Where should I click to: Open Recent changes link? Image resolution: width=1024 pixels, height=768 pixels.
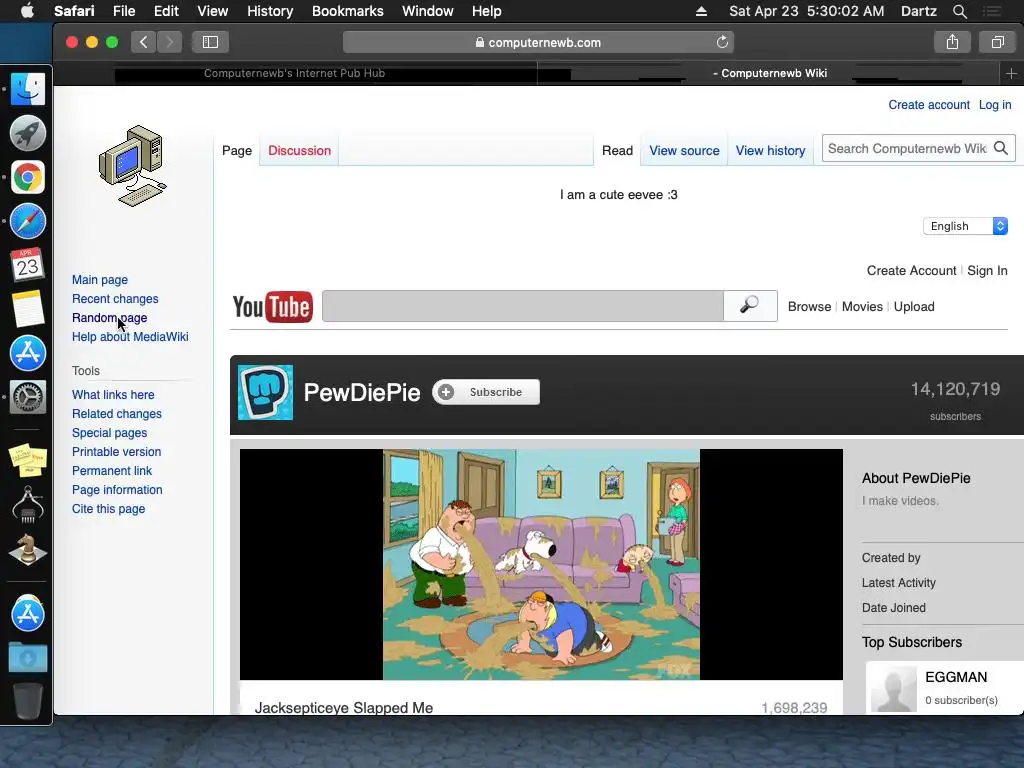pyautogui.click(x=115, y=298)
